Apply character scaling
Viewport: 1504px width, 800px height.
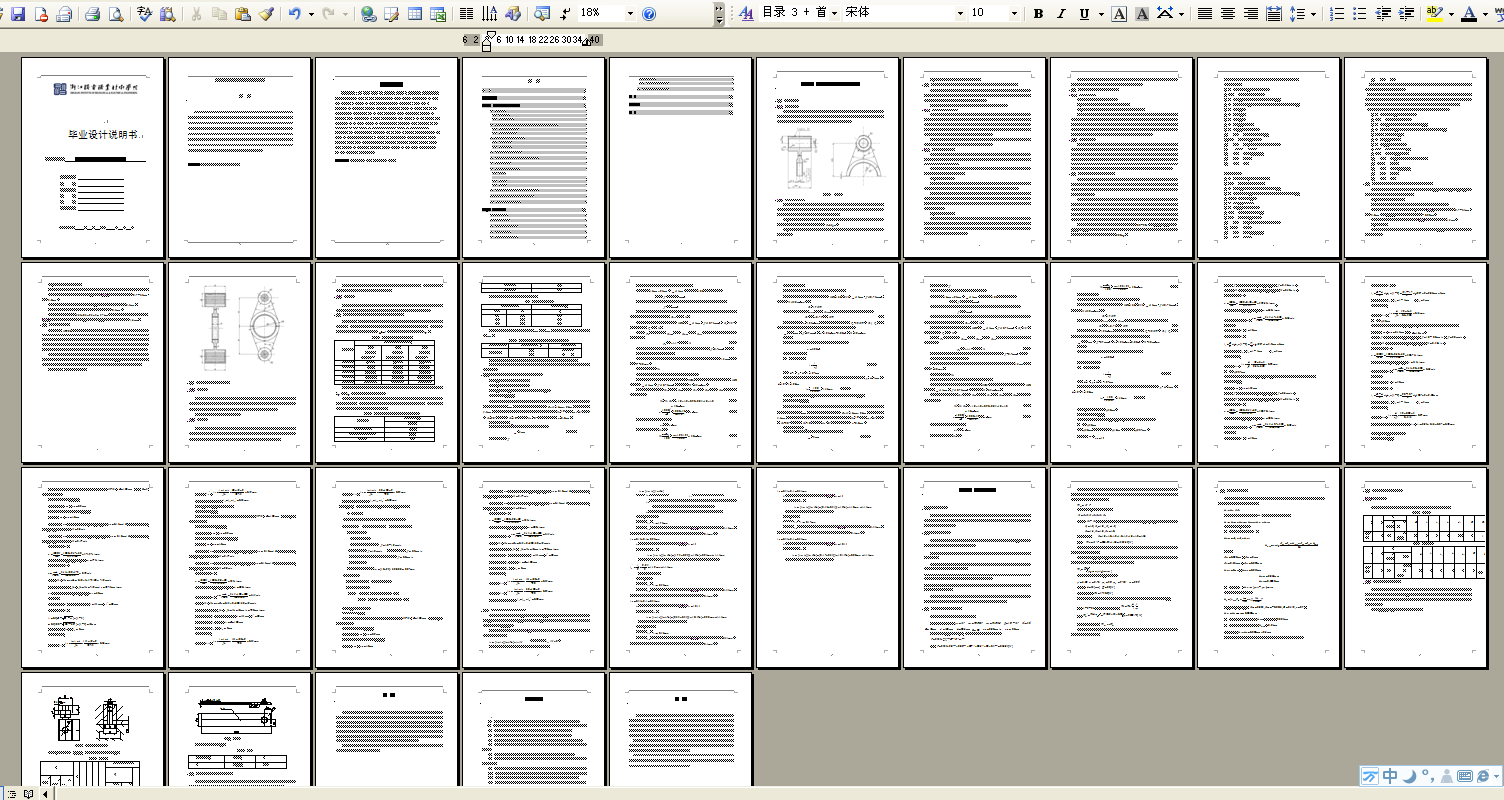(x=1165, y=14)
